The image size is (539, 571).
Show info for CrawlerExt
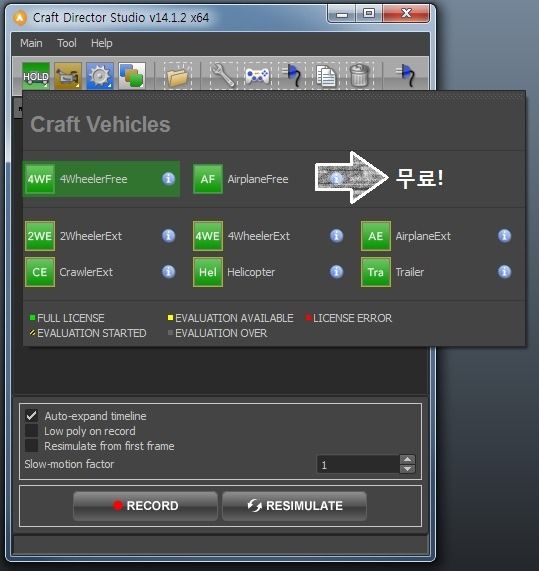168,272
